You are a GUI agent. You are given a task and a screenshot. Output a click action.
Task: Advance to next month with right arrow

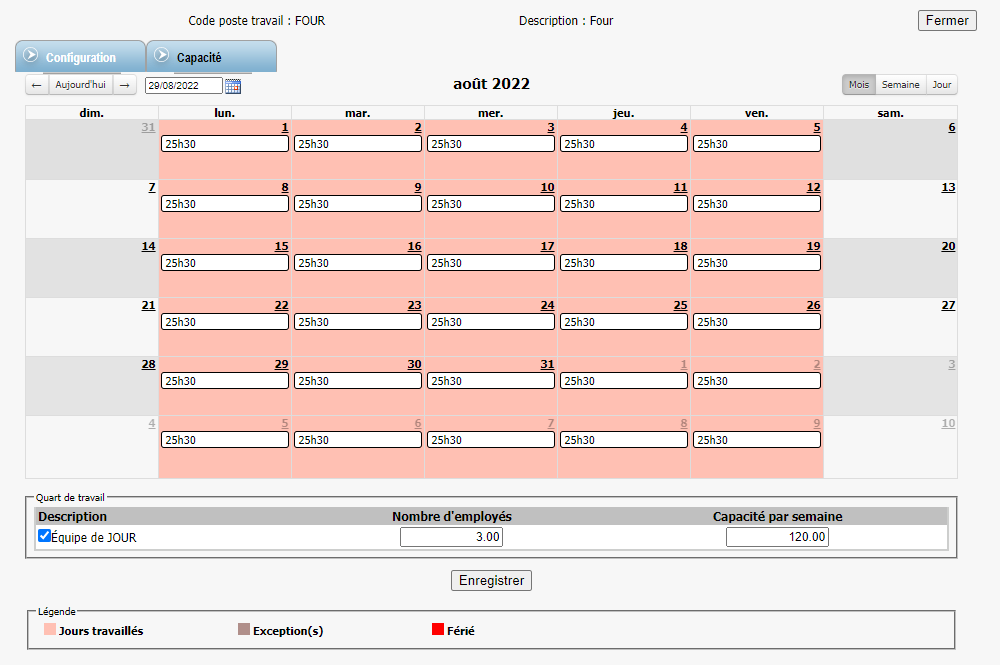point(126,85)
